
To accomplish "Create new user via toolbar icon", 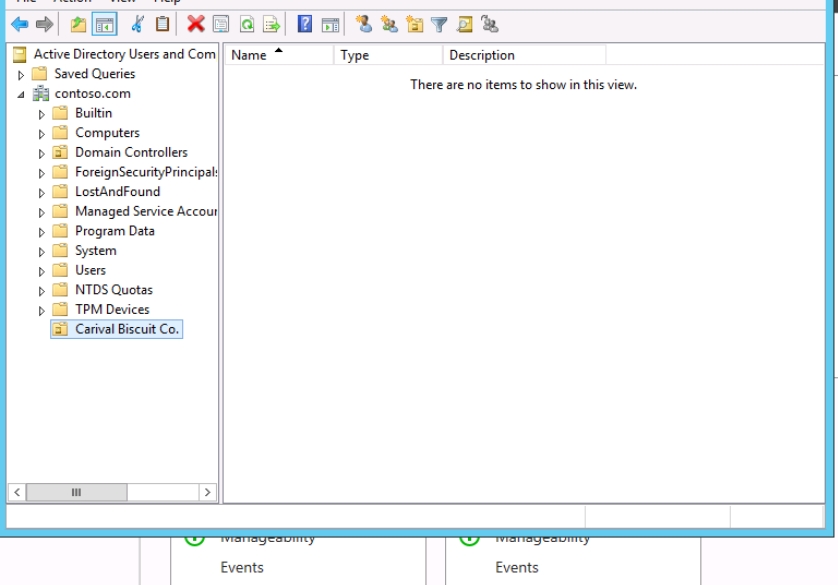I will click(363, 25).
